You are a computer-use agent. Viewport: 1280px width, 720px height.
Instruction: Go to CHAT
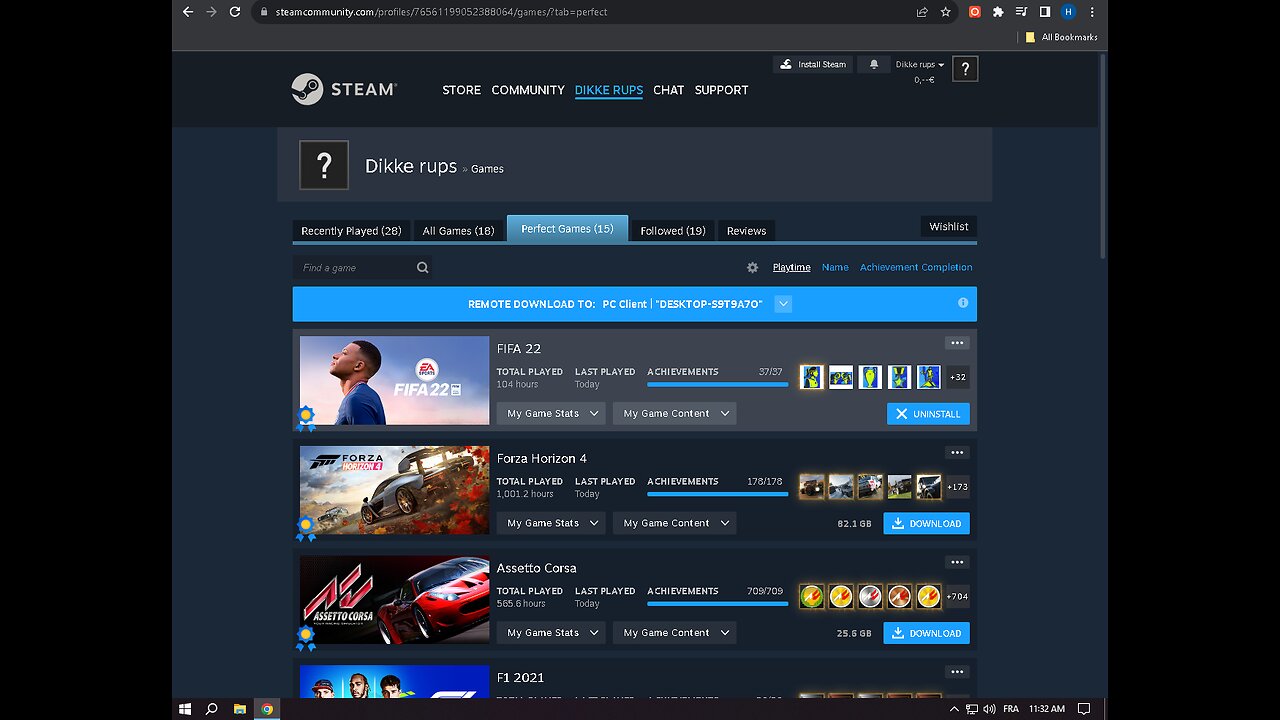(669, 90)
